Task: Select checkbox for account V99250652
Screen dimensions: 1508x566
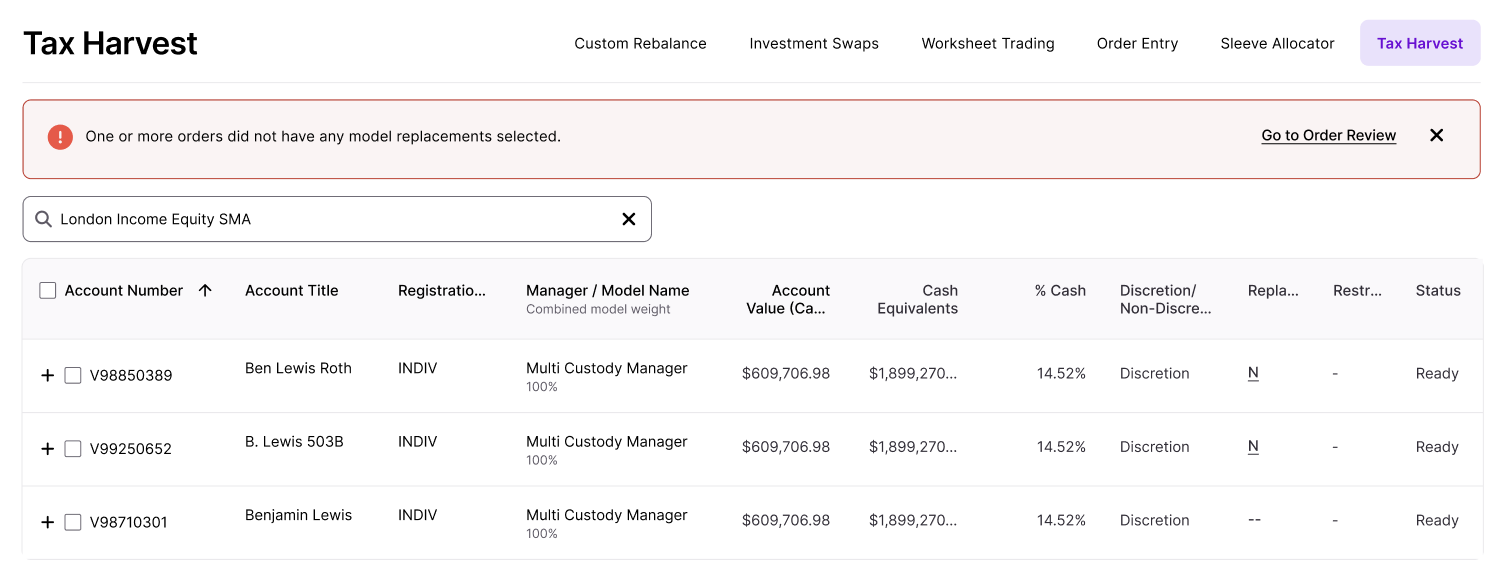Action: click(x=73, y=449)
